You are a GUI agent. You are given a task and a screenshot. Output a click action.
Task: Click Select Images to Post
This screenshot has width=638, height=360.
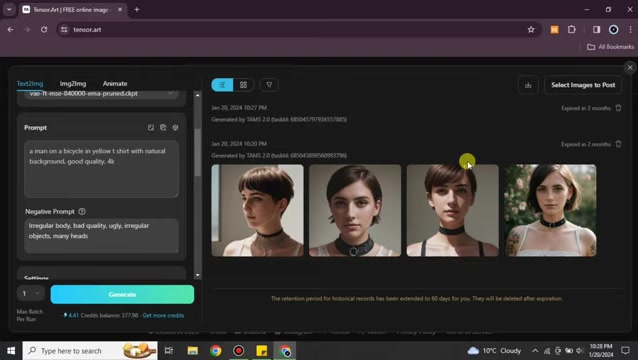coord(583,85)
